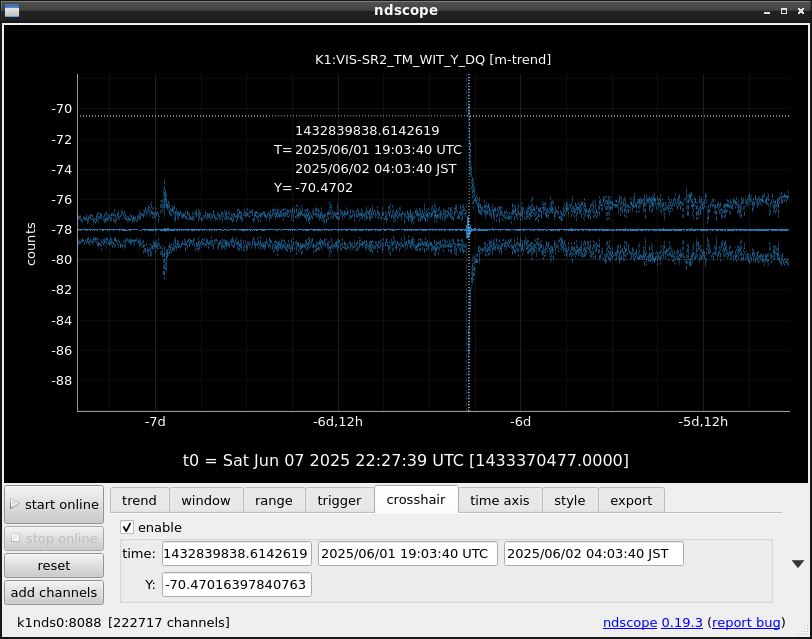Open the window tab
Viewport: 812px width, 639px height.
(x=206, y=500)
